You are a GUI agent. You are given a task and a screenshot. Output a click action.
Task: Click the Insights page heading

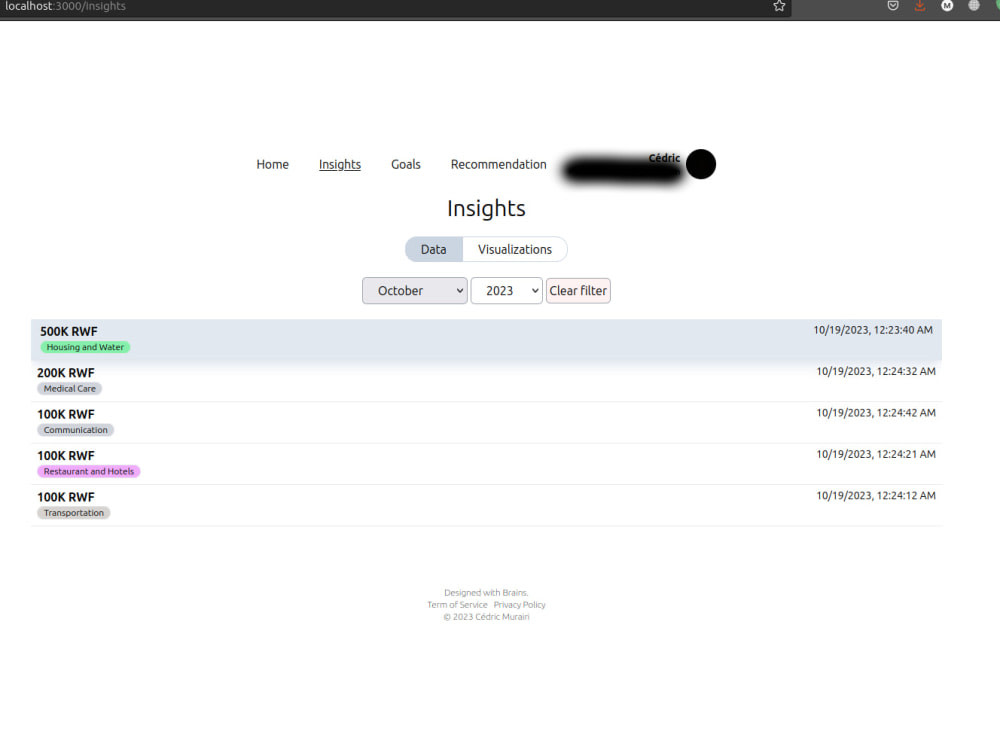(486, 209)
